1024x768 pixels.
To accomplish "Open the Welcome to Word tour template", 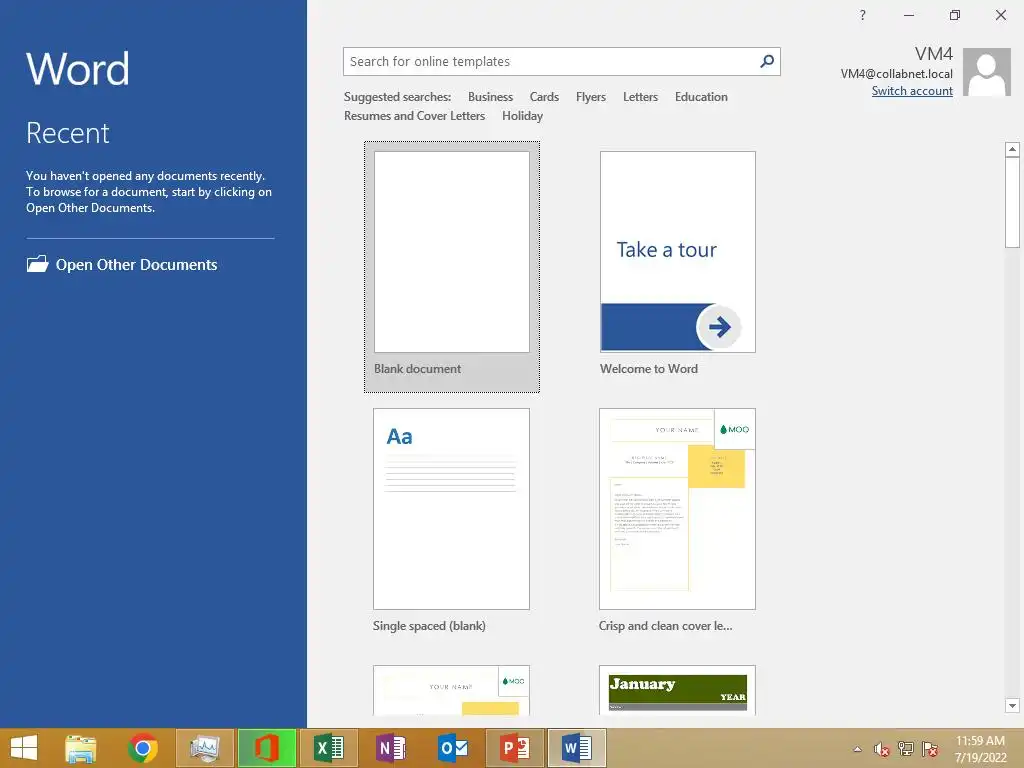I will point(678,252).
